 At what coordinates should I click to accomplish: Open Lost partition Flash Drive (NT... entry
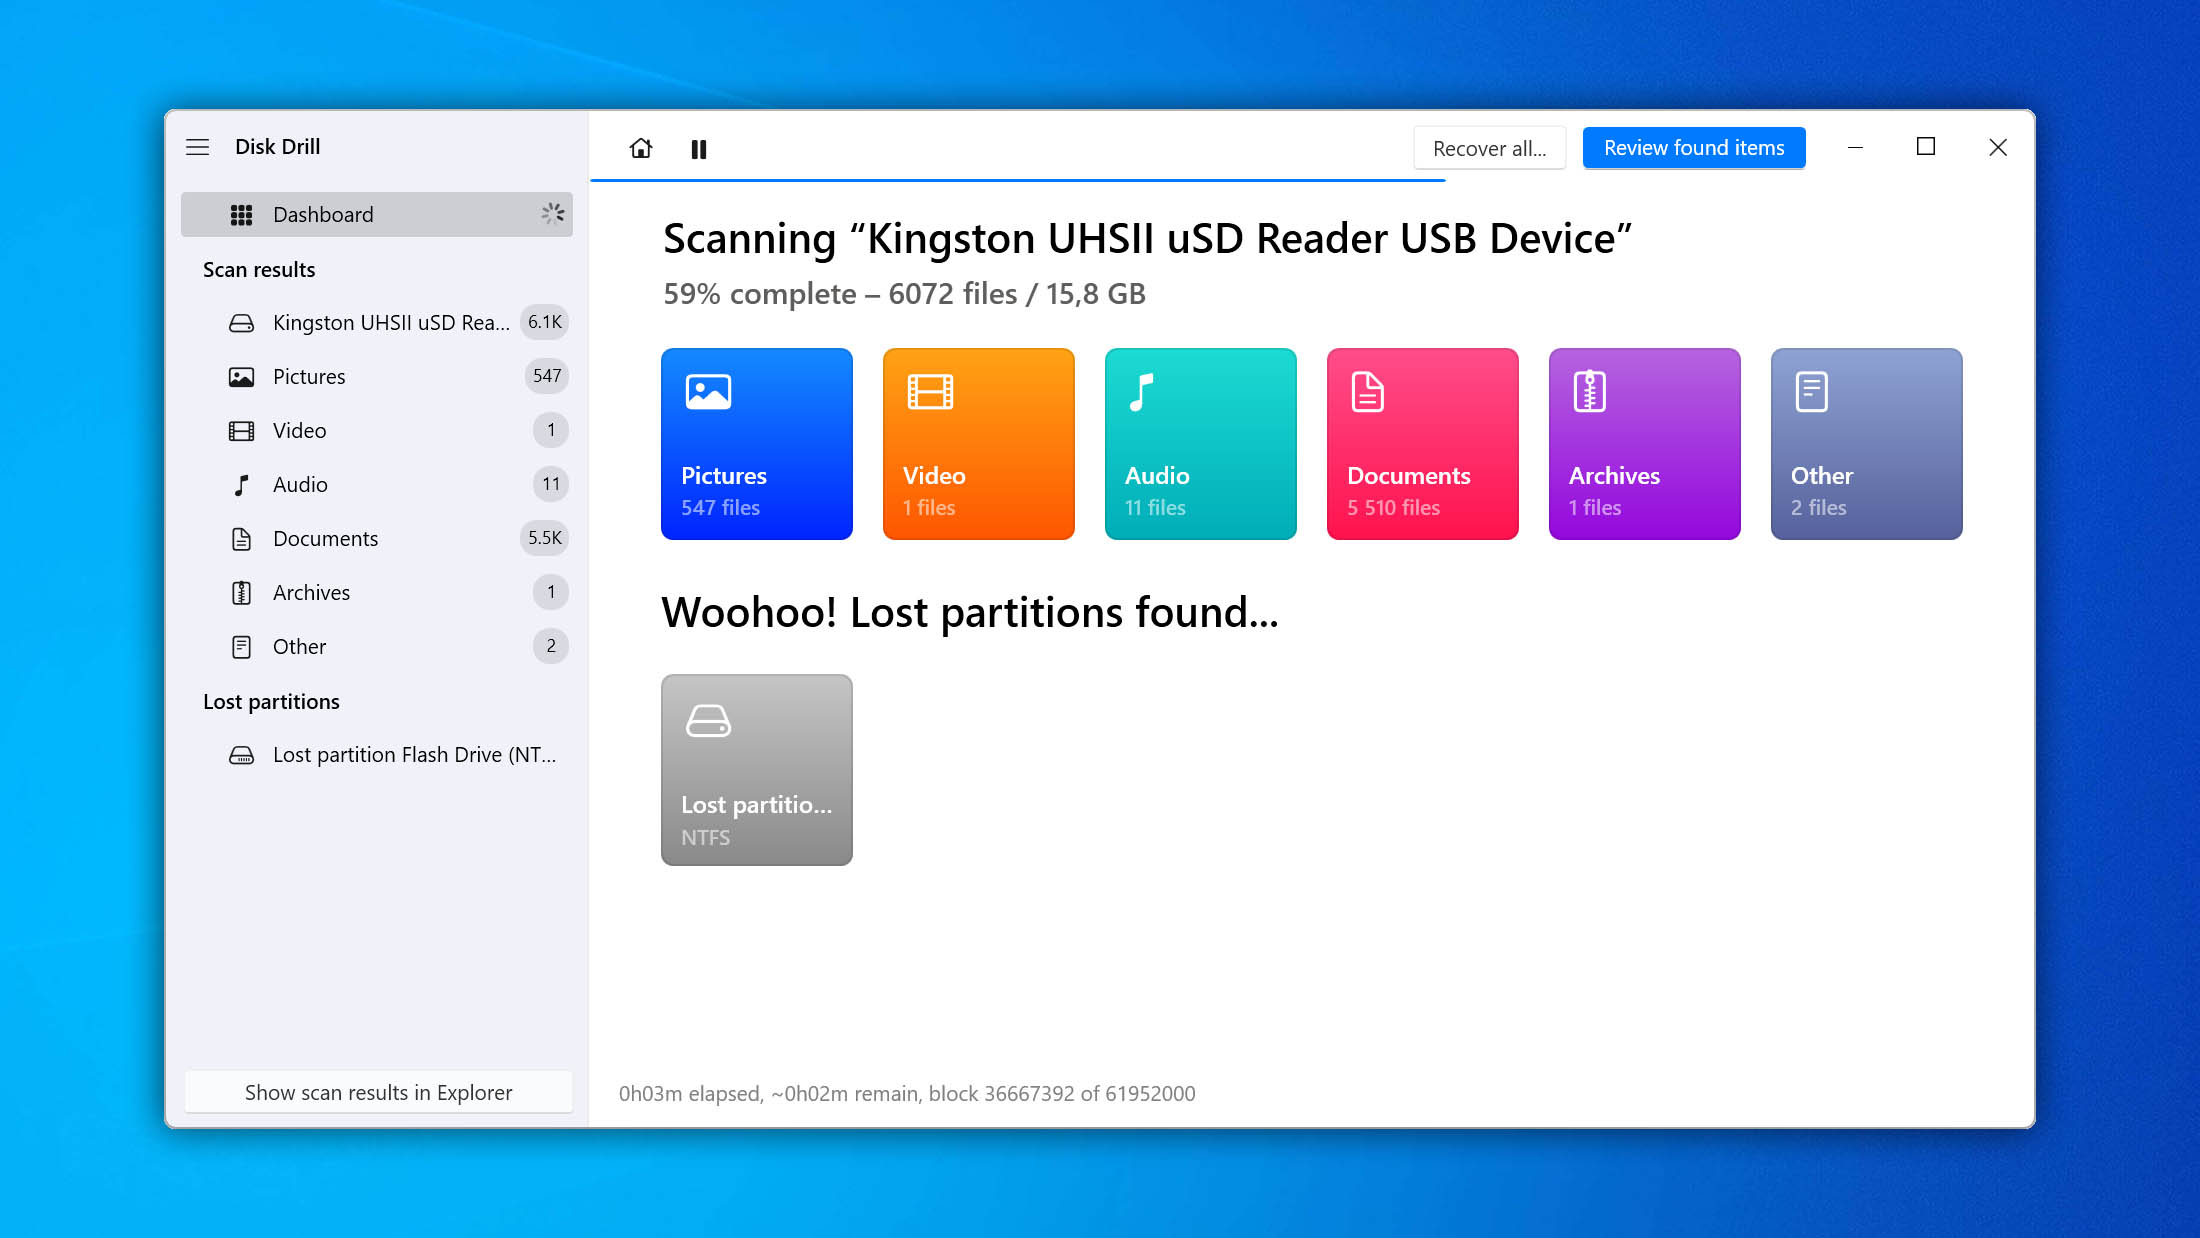[x=377, y=755]
